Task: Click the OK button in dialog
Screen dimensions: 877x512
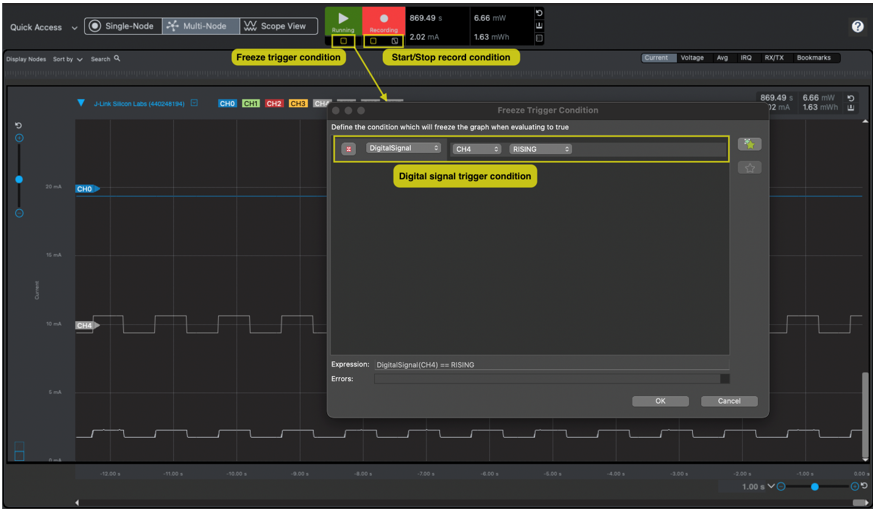Action: [x=660, y=401]
